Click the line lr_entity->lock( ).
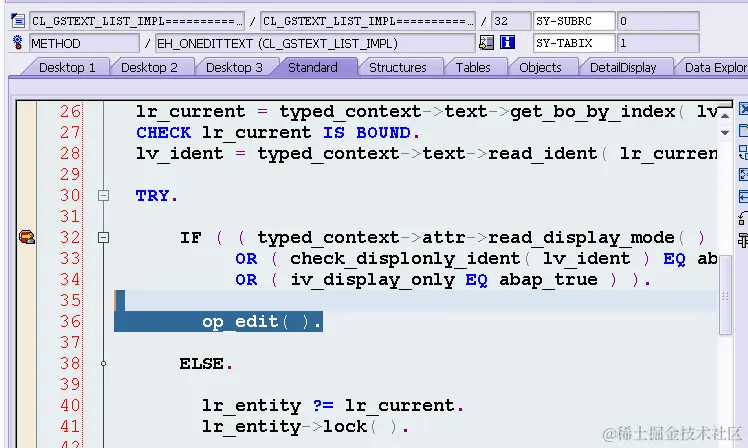This screenshot has width=748, height=448. click(305, 427)
